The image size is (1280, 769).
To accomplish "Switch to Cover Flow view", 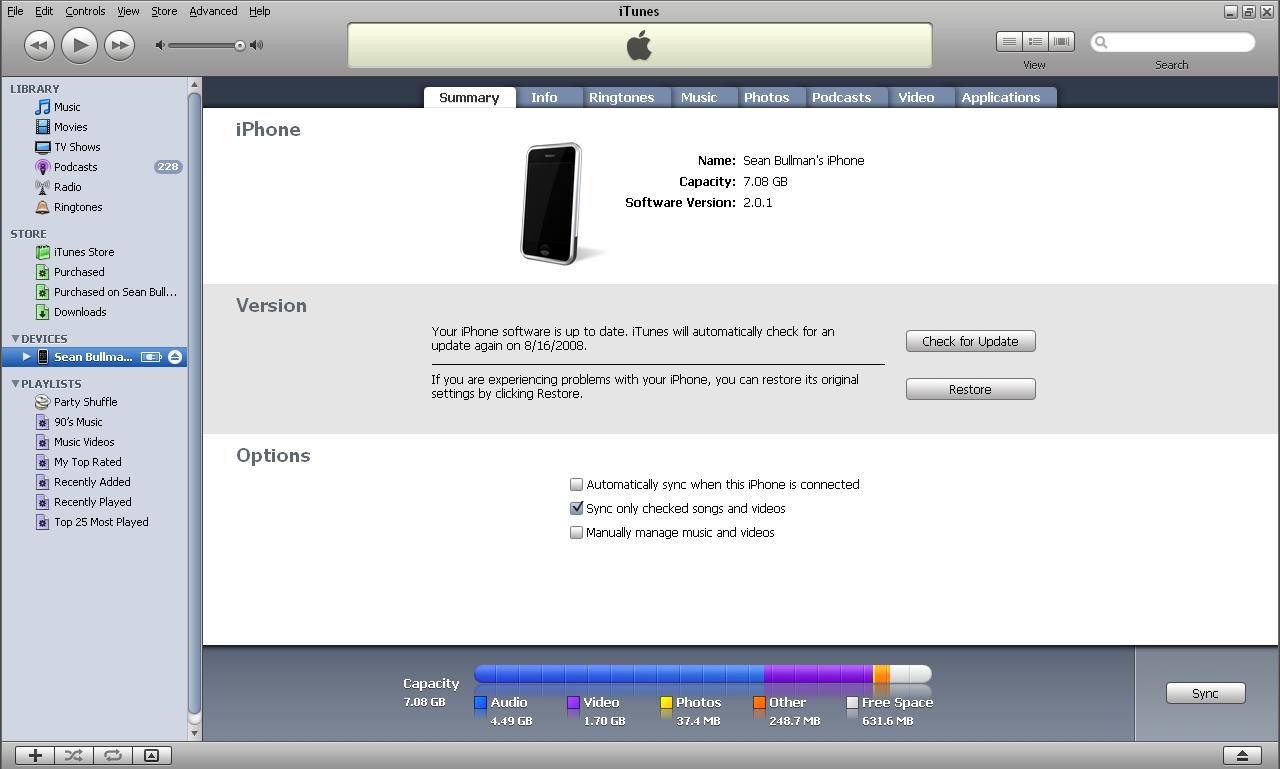I will tap(1061, 41).
